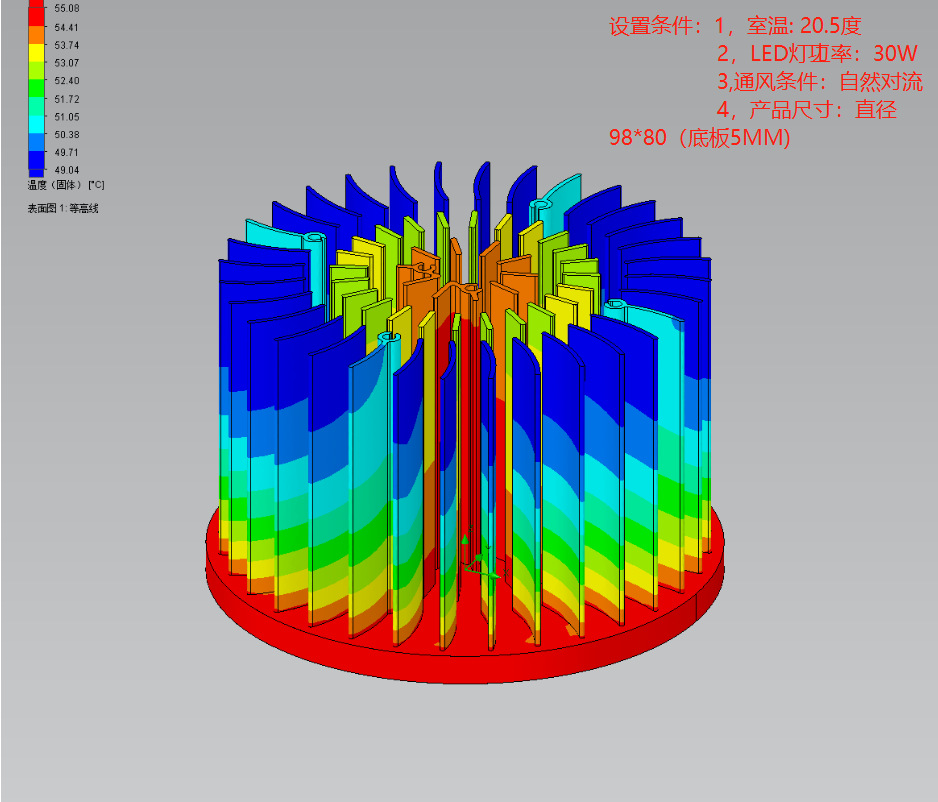Click the legend value 52.40
Image resolution: width=938 pixels, height=802 pixels.
pyautogui.click(x=66, y=81)
